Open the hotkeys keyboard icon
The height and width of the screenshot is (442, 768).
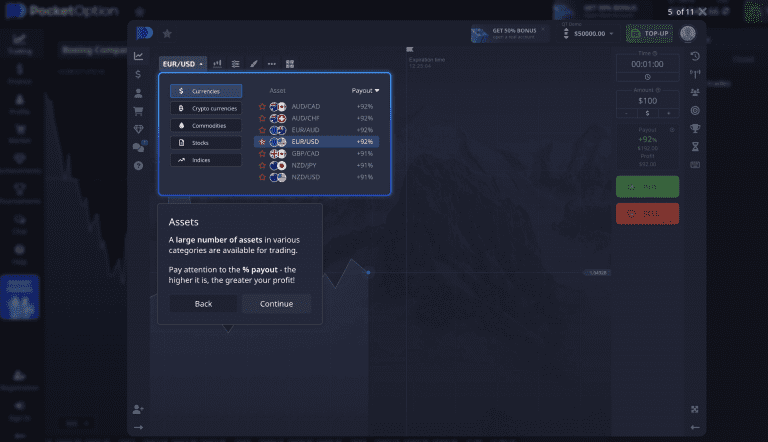click(x=695, y=165)
